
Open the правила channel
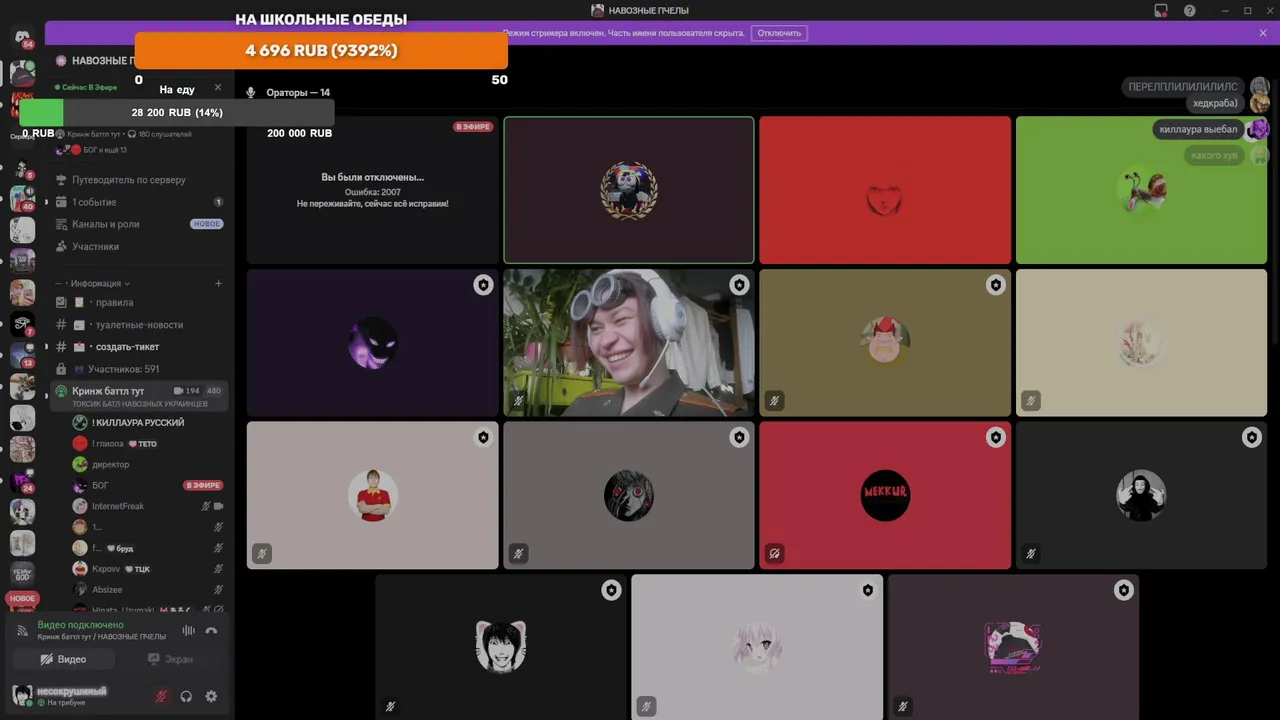[138, 302]
